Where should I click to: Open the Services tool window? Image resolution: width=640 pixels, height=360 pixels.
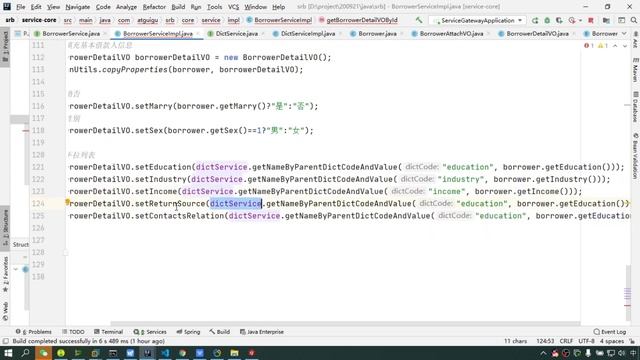pos(150,332)
